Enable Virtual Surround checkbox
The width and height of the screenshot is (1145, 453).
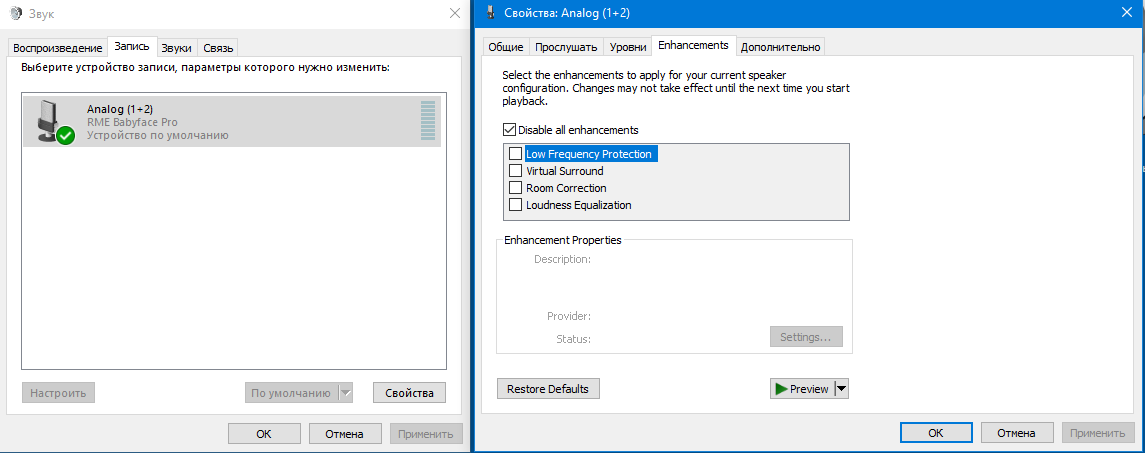(516, 171)
